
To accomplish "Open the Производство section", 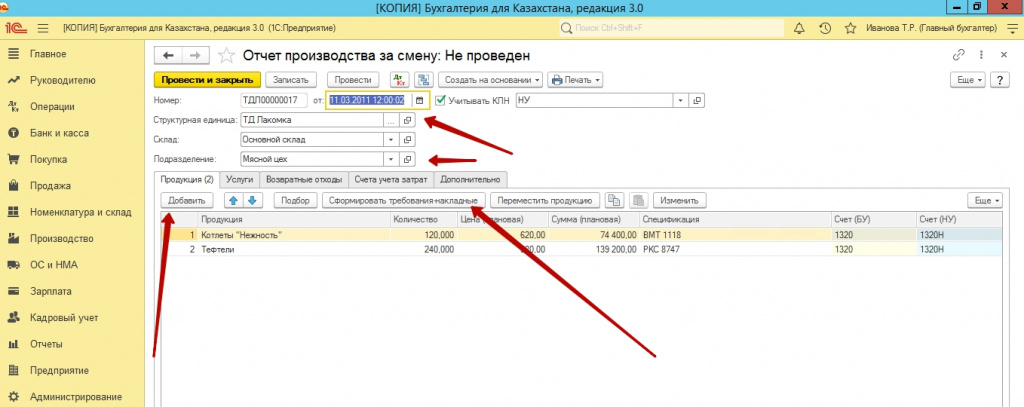I will (61, 238).
